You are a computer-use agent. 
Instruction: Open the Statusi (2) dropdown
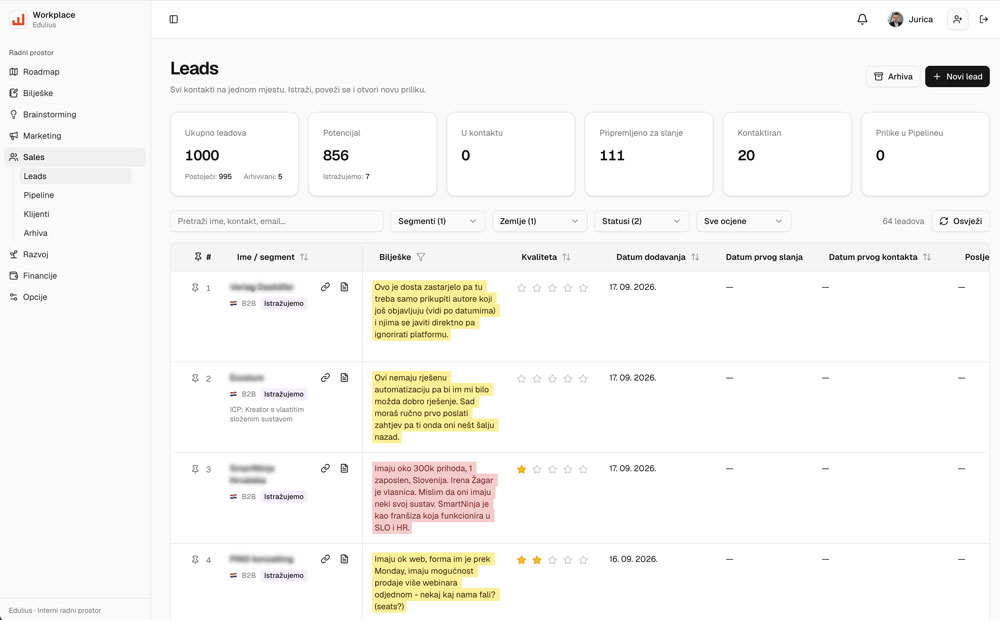642,221
